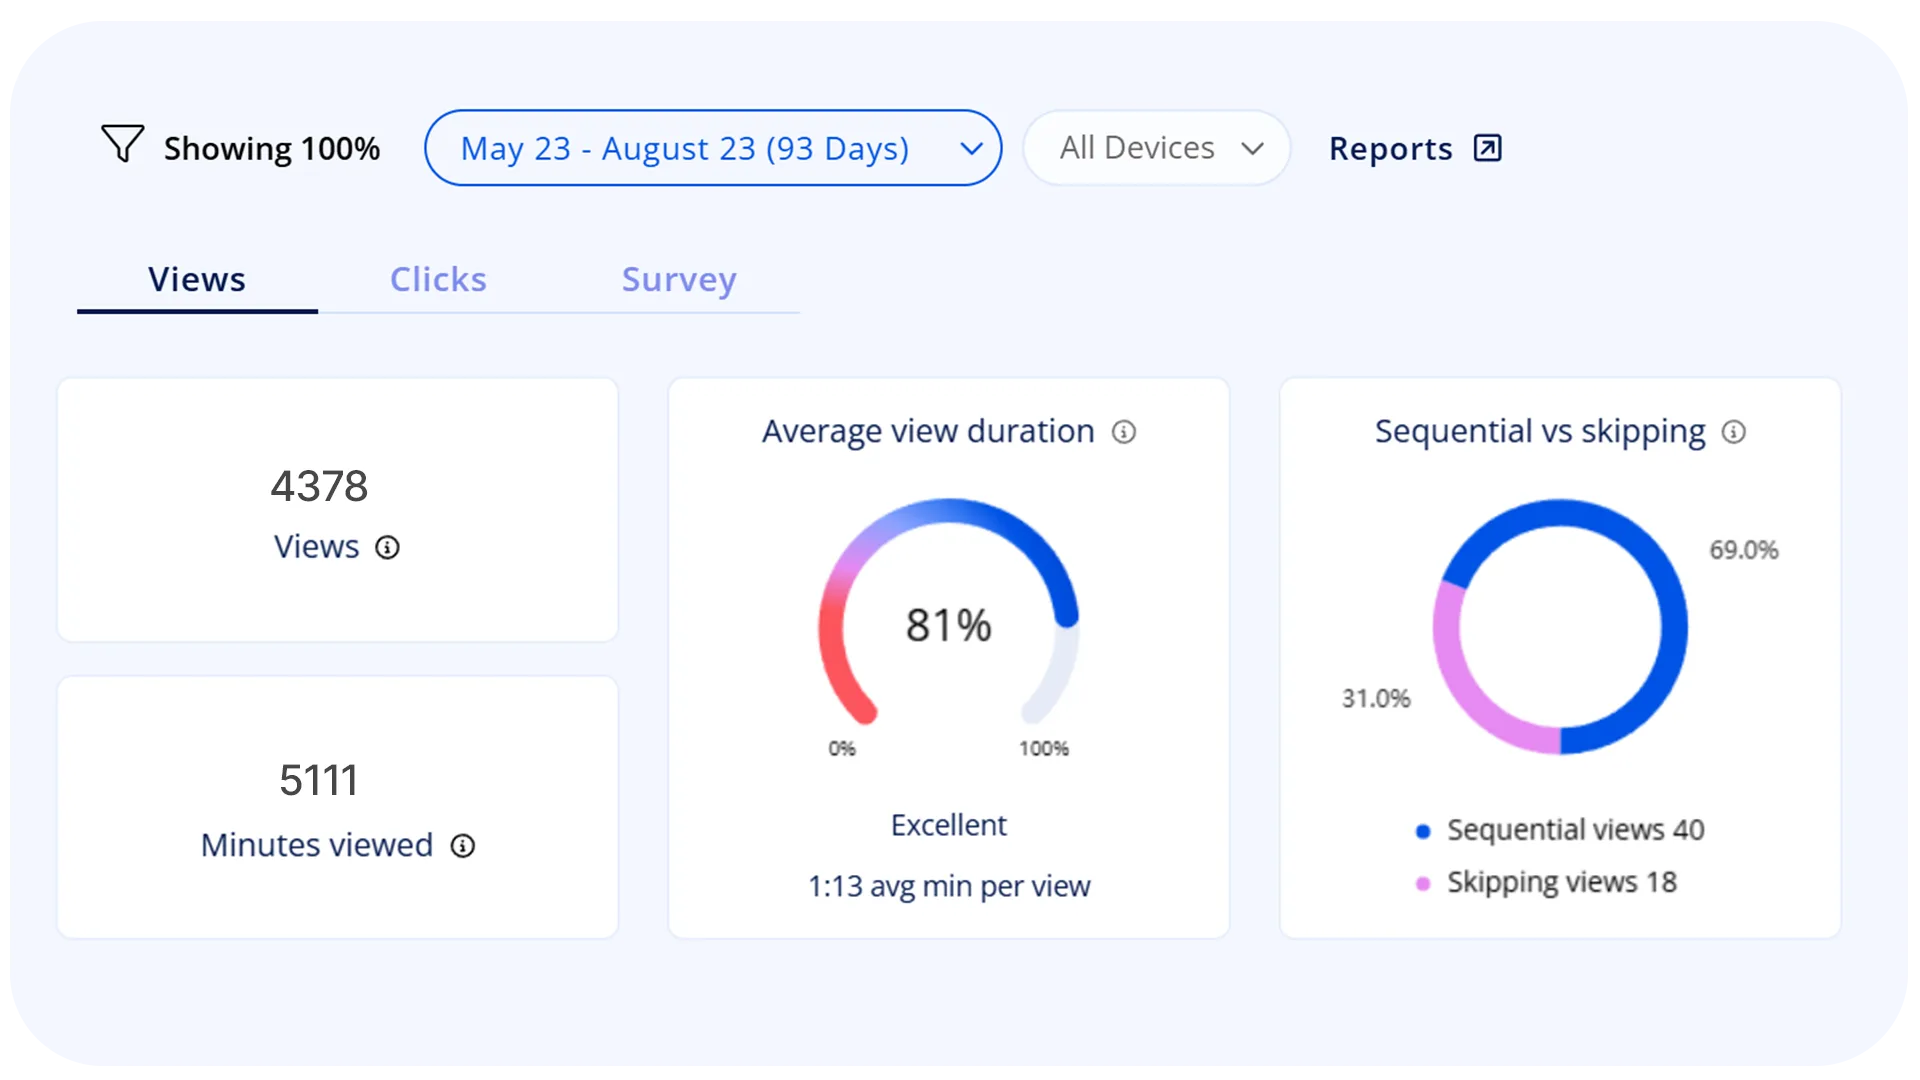Click the 4378 Views stat card
This screenshot has width=1920, height=1080.
coord(337,510)
